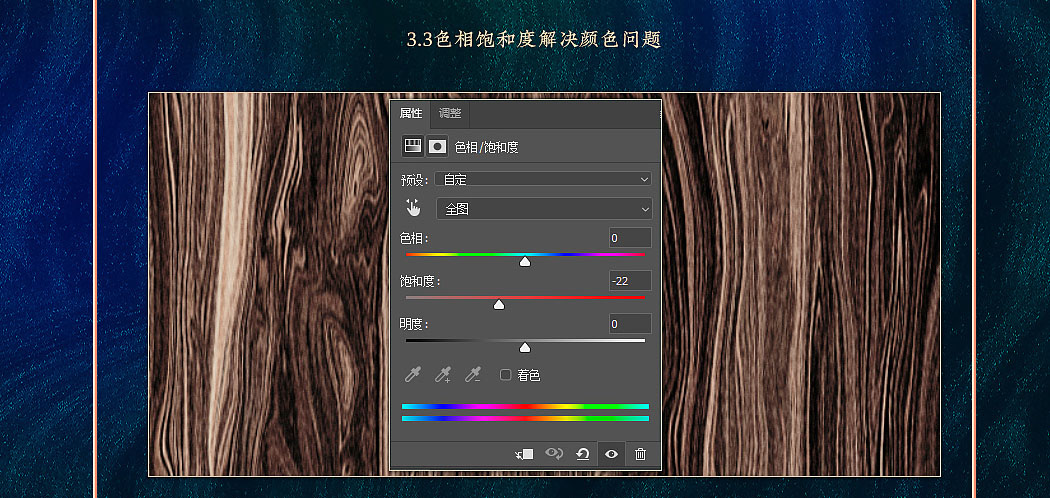The width and height of the screenshot is (1050, 498).
Task: Switch to the 调整 tab
Action: click(450, 114)
